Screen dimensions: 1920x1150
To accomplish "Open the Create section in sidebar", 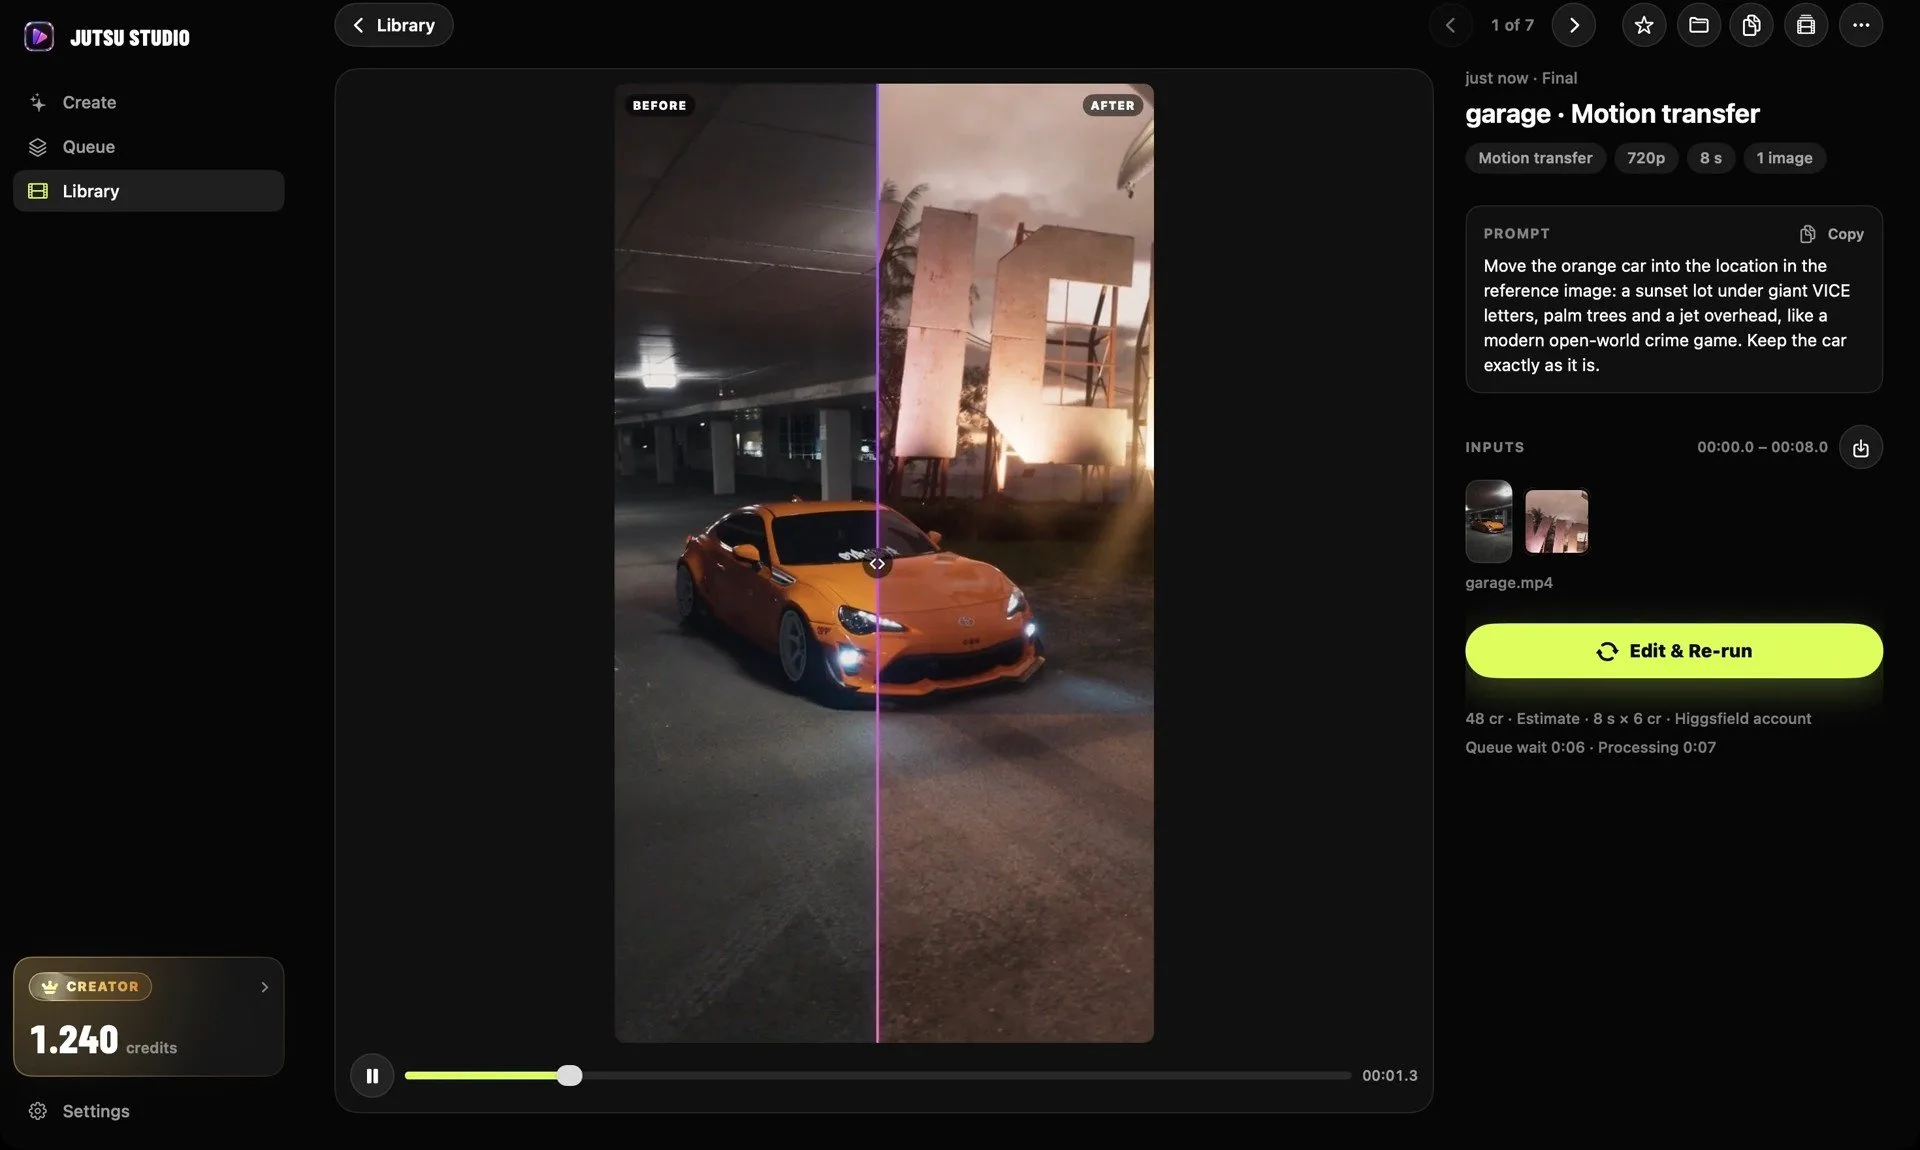I will (148, 102).
